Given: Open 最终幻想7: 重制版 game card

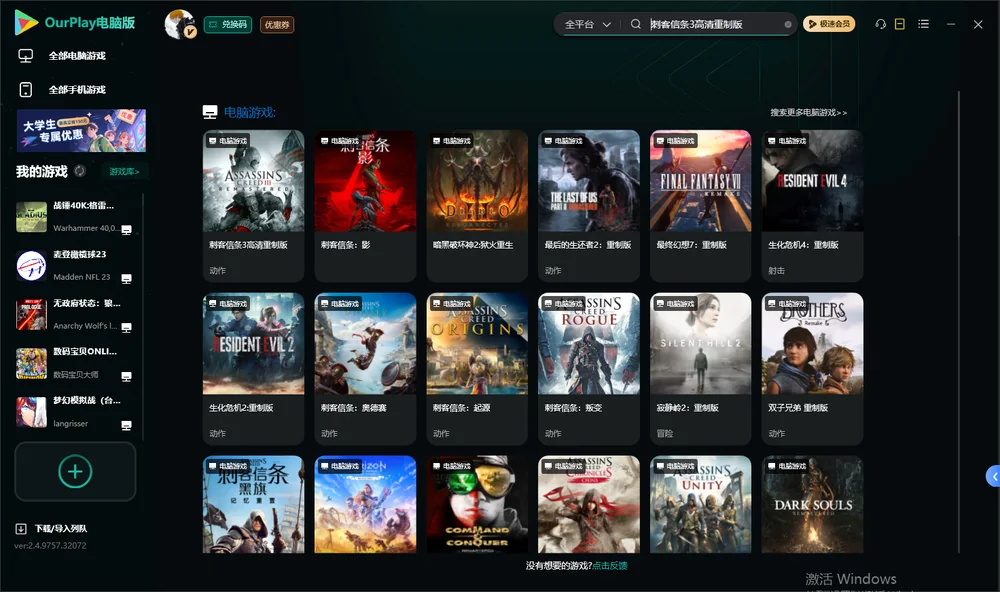Looking at the screenshot, I should point(701,205).
